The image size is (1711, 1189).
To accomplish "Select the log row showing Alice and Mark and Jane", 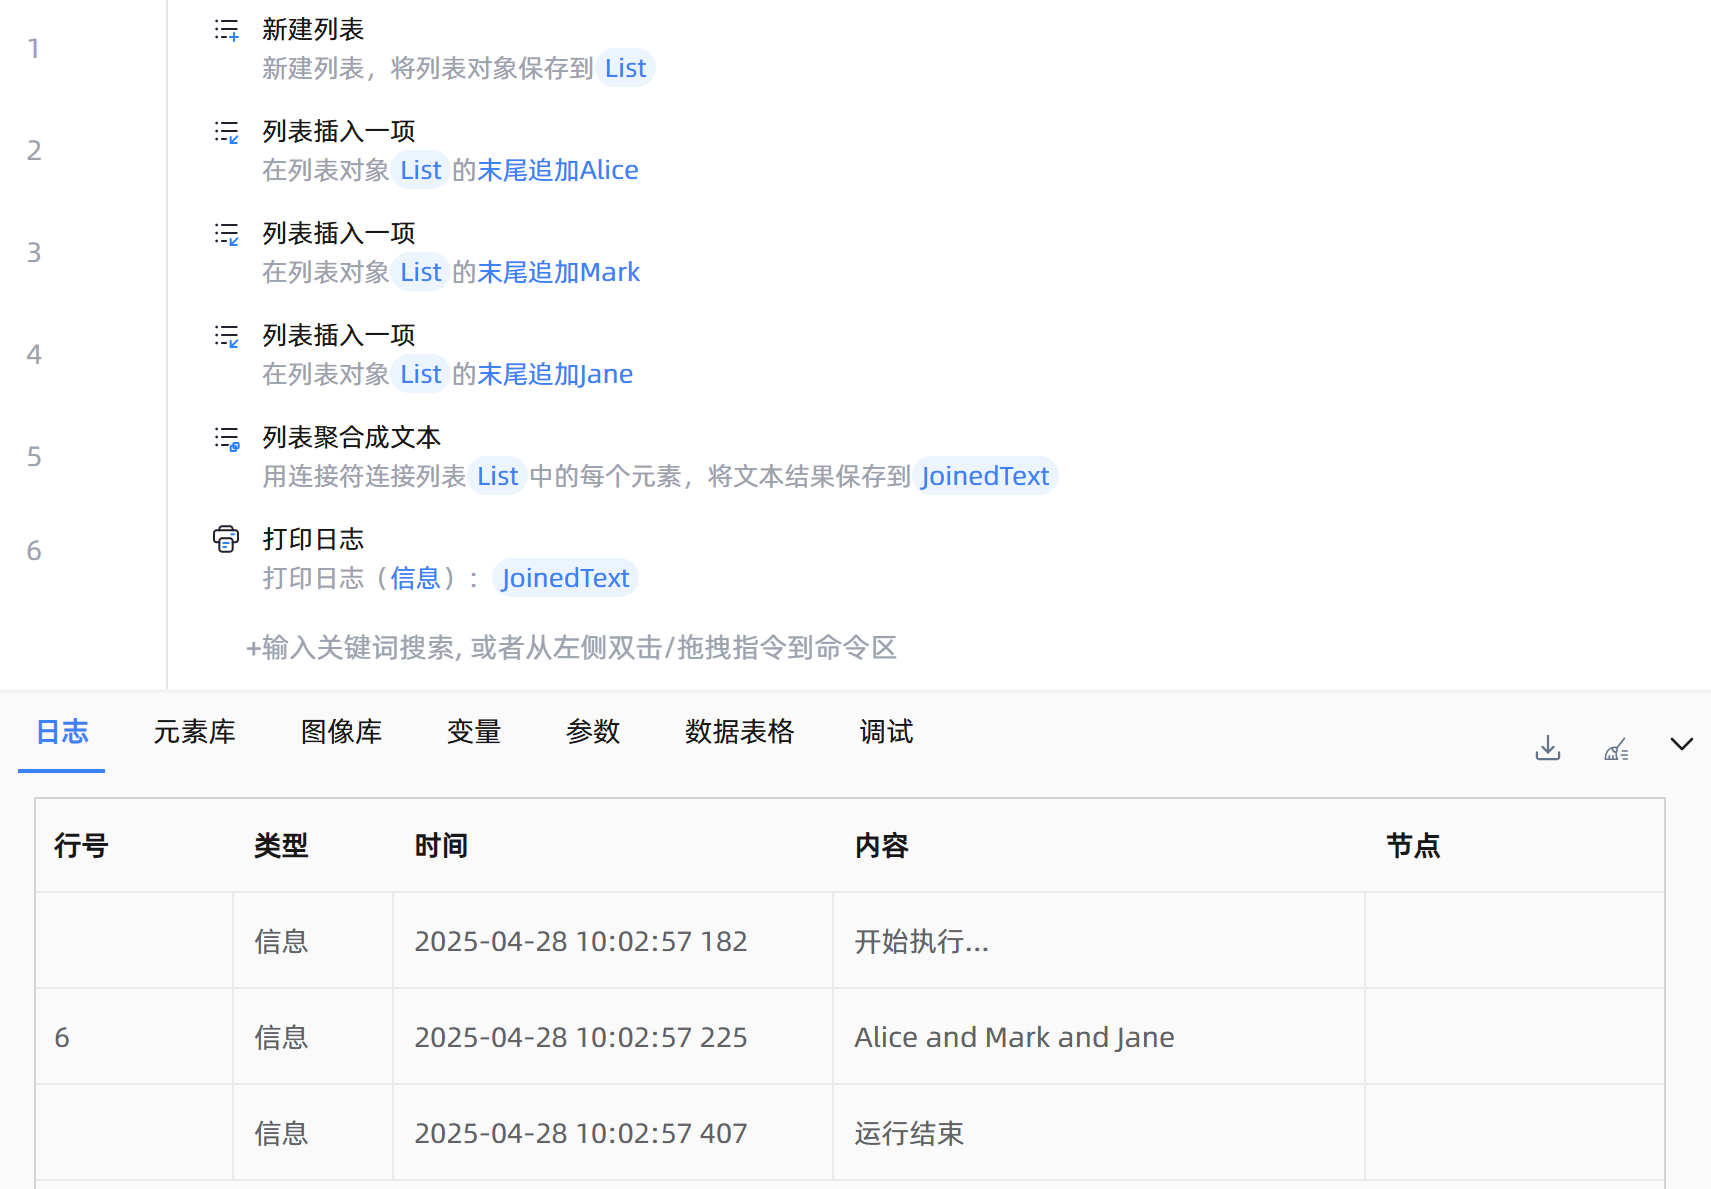I will click(1013, 1037).
